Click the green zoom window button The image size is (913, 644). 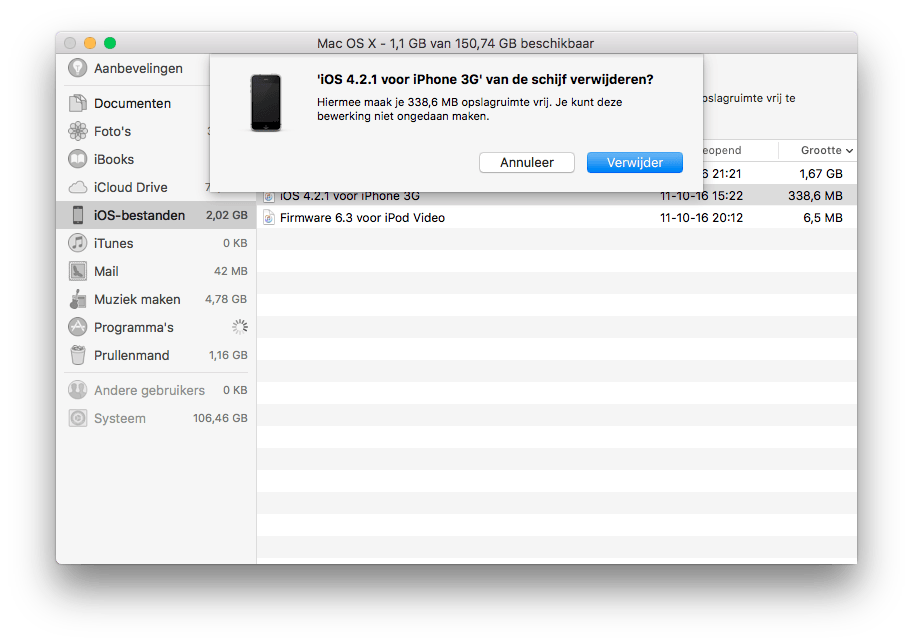[x=110, y=43]
